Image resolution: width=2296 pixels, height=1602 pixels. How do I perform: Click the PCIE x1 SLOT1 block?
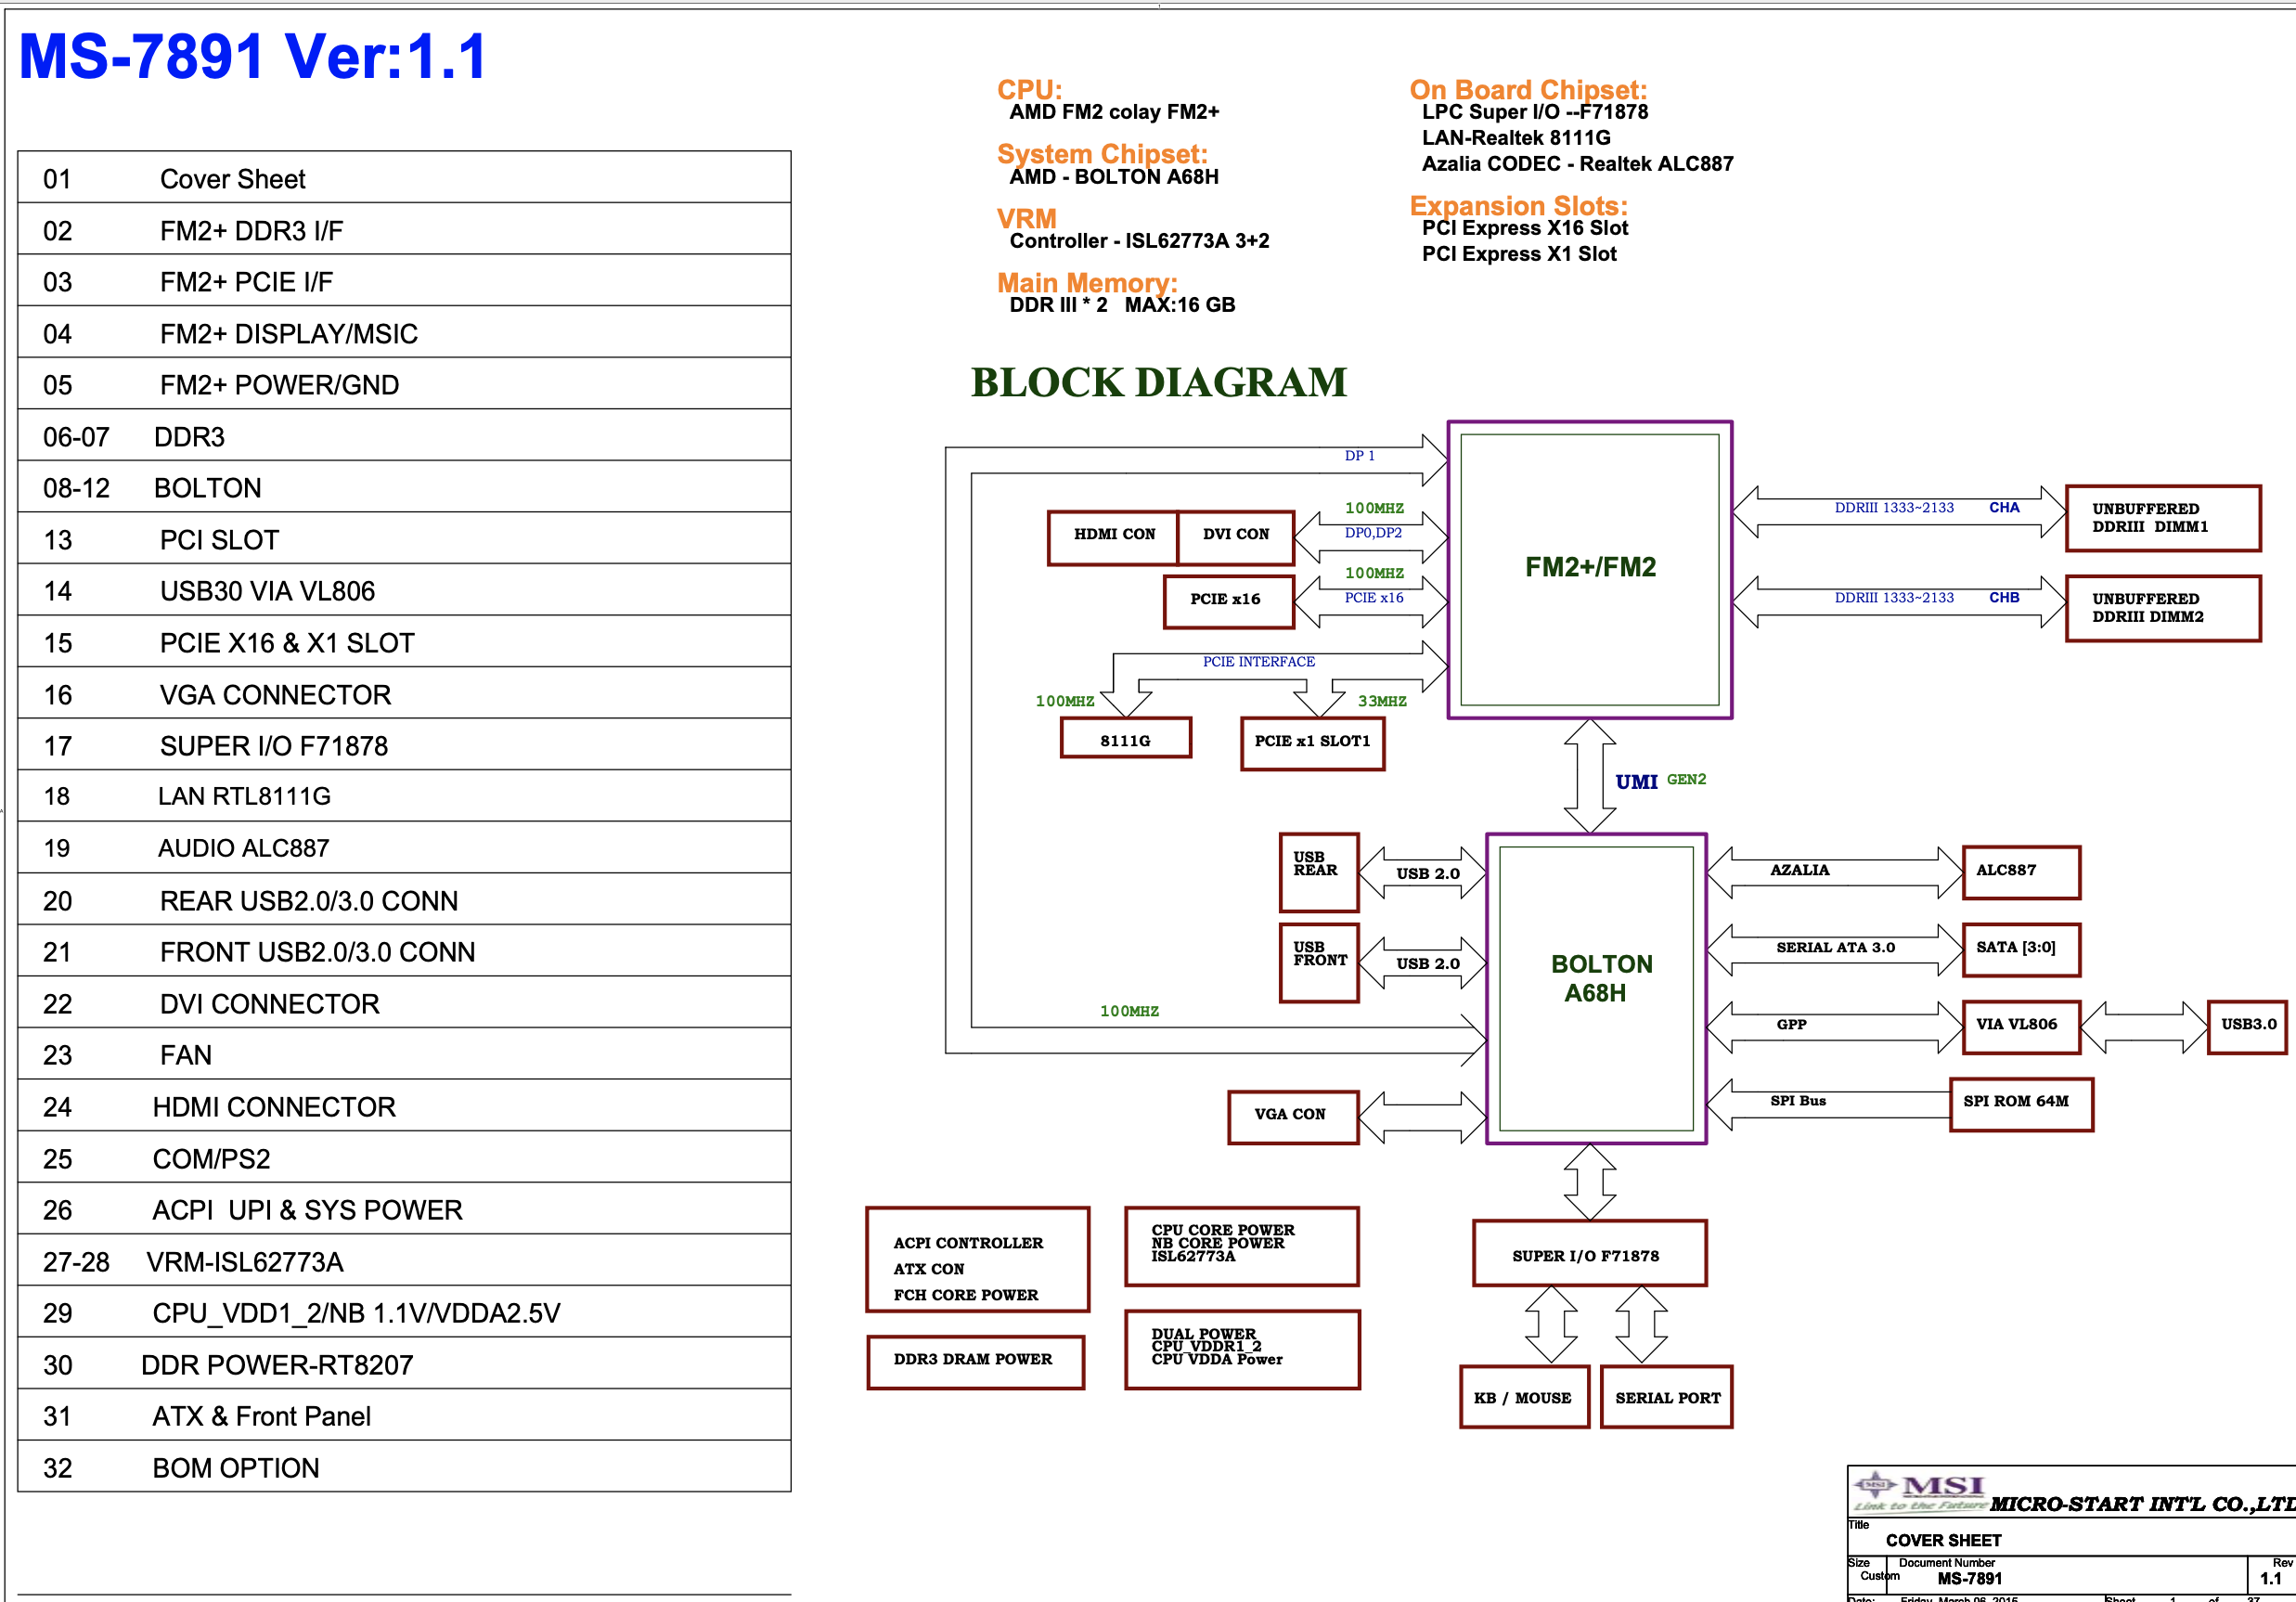point(1313,744)
